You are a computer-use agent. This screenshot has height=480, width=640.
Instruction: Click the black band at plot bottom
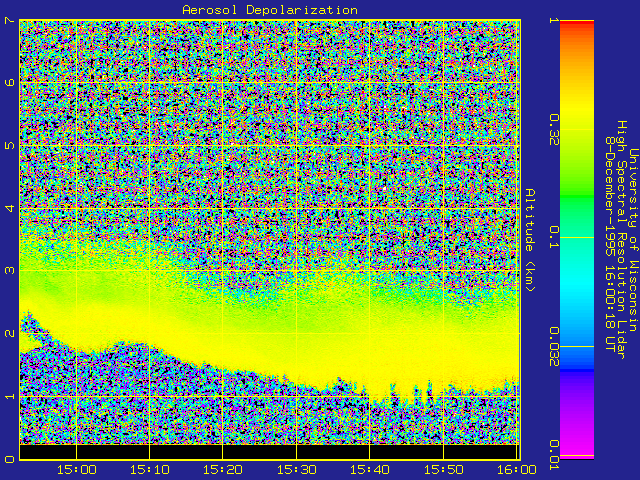click(270, 451)
